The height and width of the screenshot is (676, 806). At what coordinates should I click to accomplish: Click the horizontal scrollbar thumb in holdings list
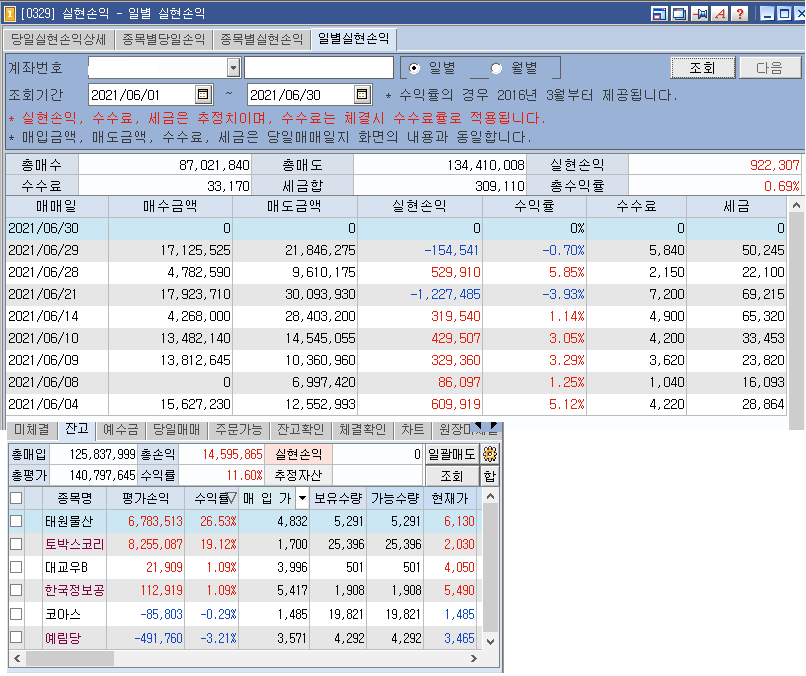[70, 658]
